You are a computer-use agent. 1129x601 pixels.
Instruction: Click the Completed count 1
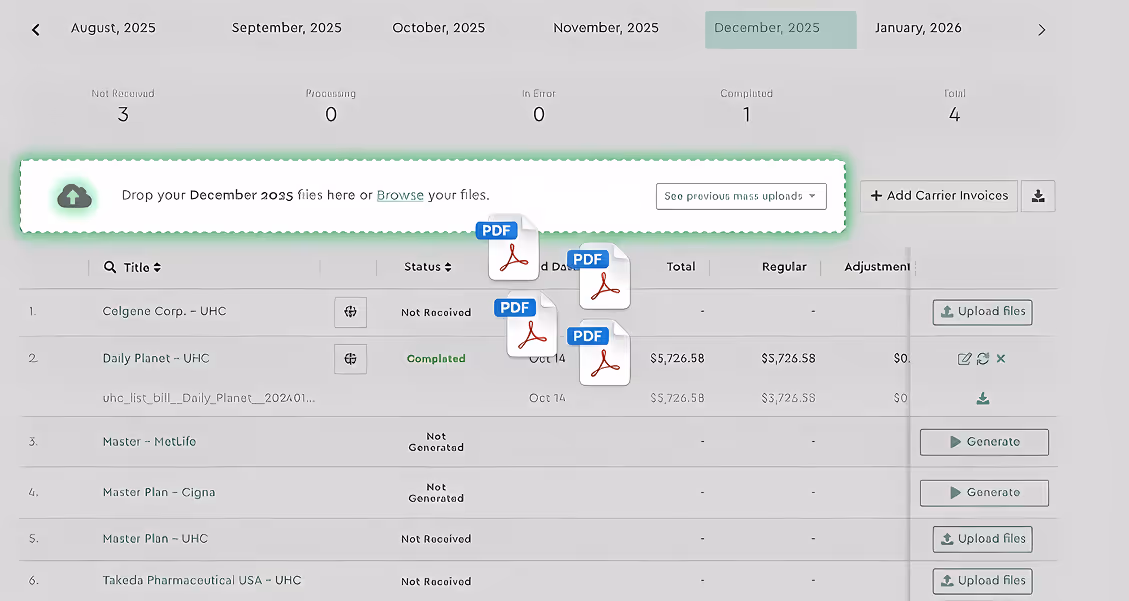pos(747,114)
